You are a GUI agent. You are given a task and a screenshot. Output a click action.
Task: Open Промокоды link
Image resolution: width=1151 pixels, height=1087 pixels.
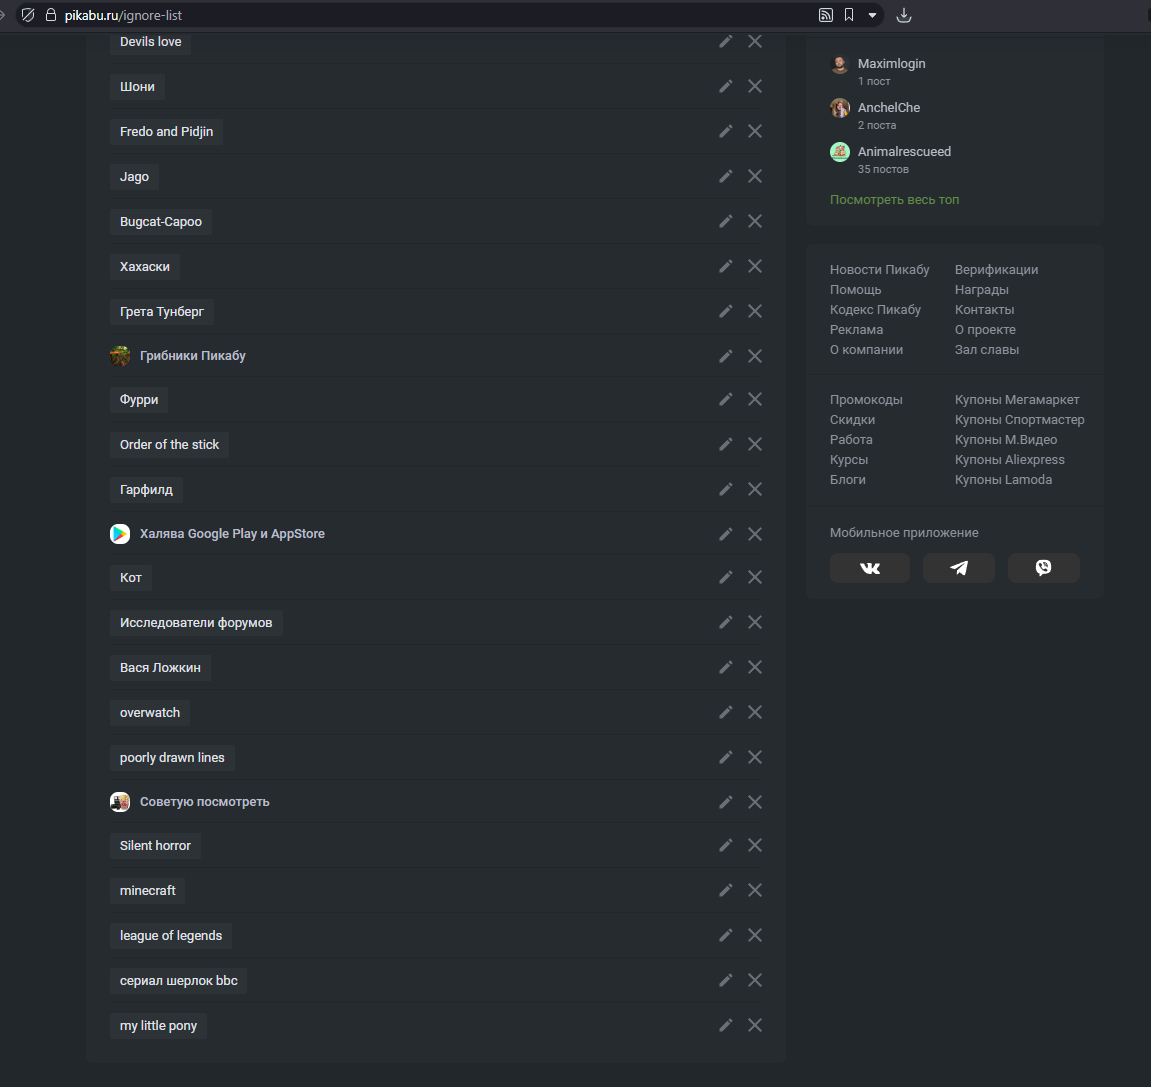(866, 400)
